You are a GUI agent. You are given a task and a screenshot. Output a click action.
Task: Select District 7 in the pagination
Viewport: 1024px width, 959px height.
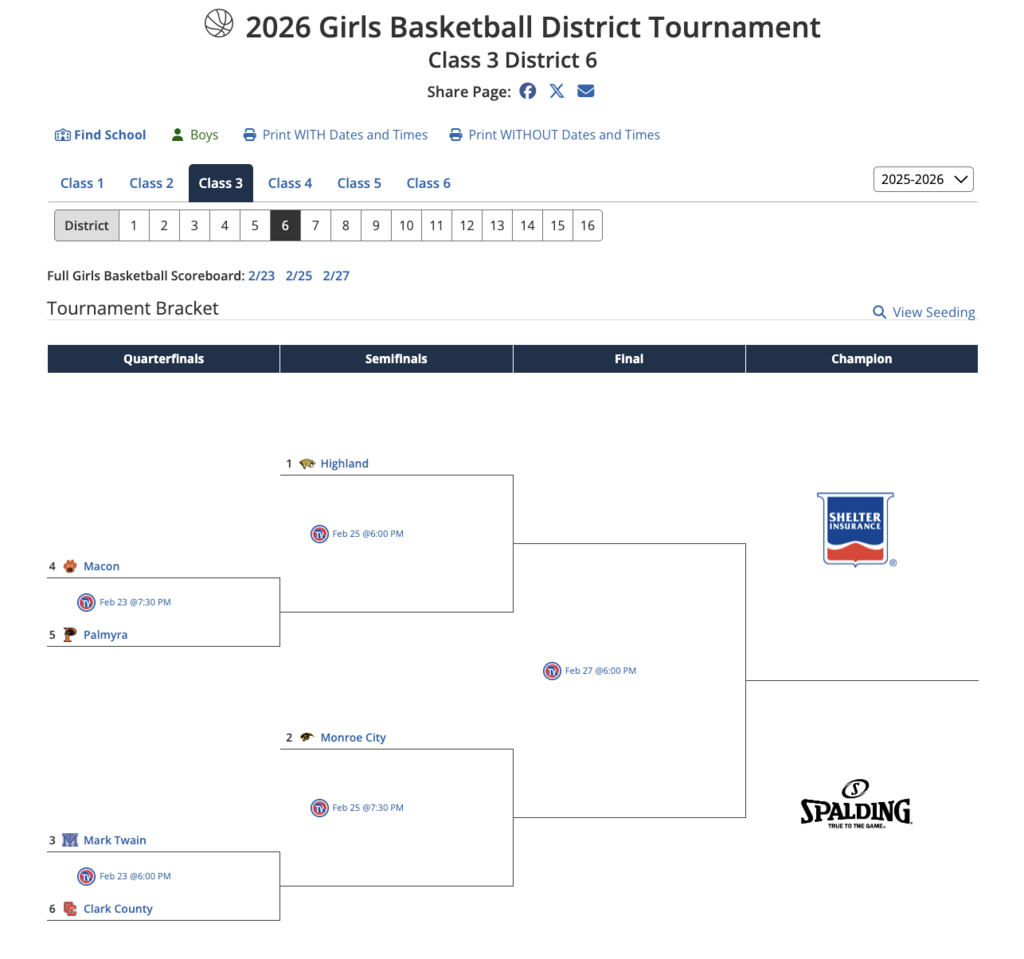point(315,225)
